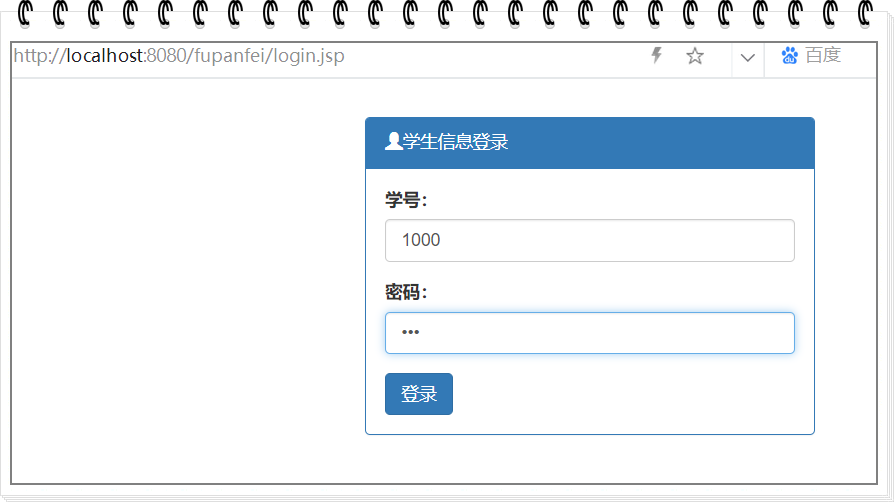Click the lightning bolt speed mode icon
894x502 pixels.
point(657,55)
